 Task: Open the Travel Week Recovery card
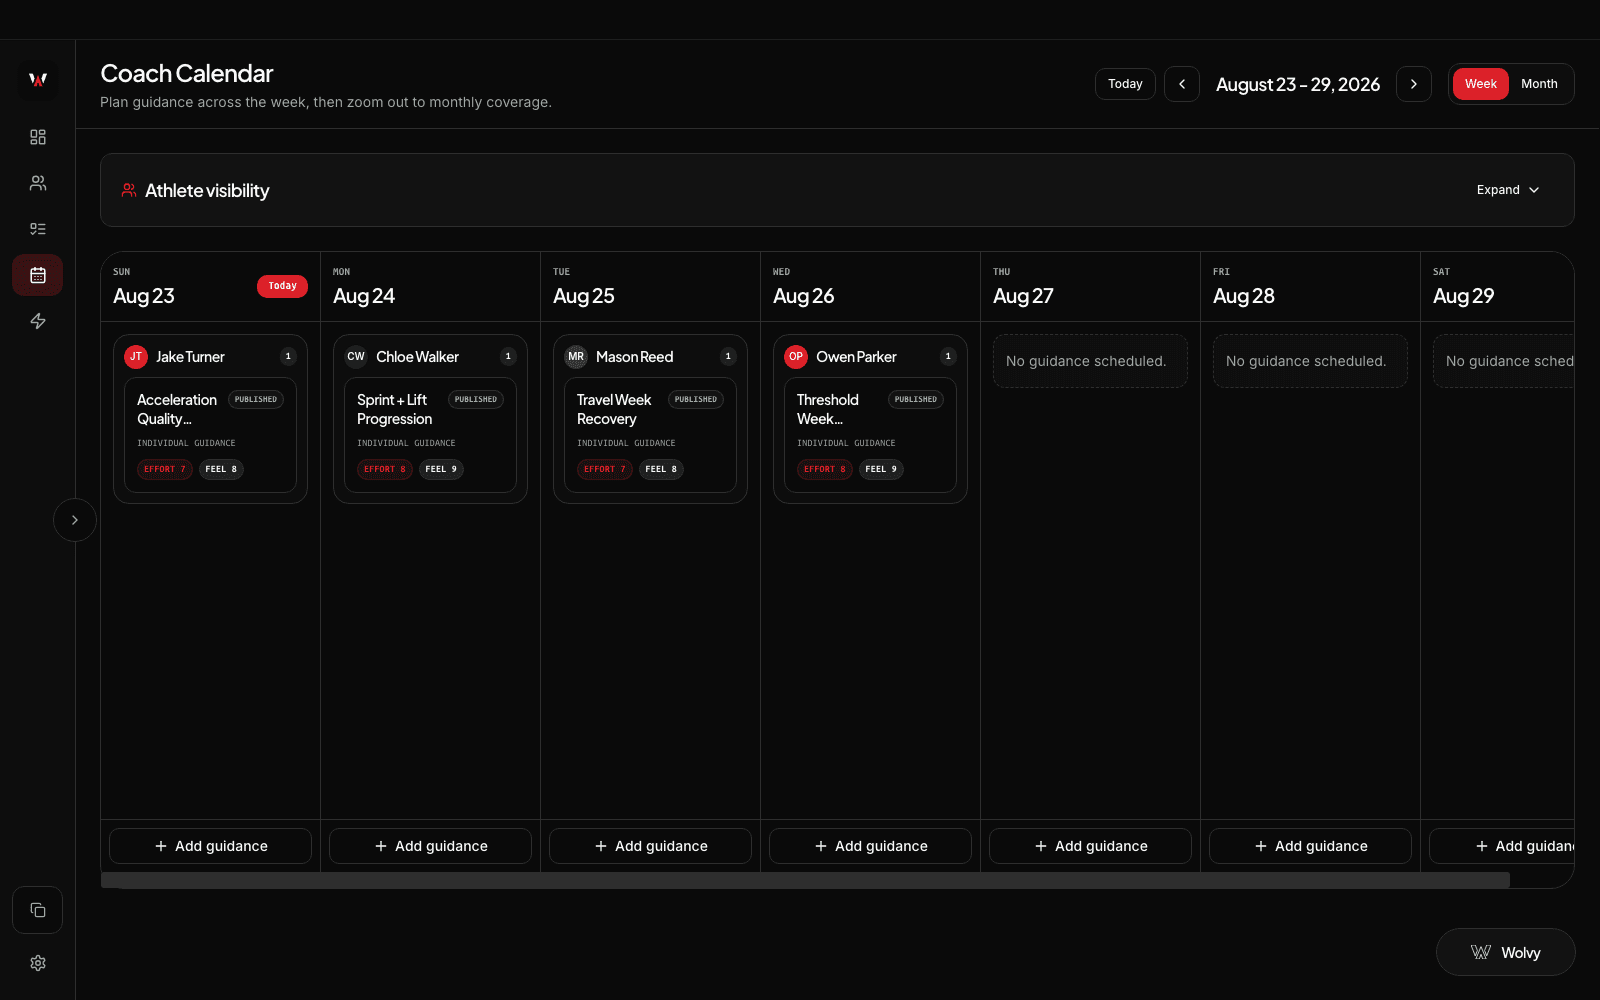pyautogui.click(x=650, y=435)
